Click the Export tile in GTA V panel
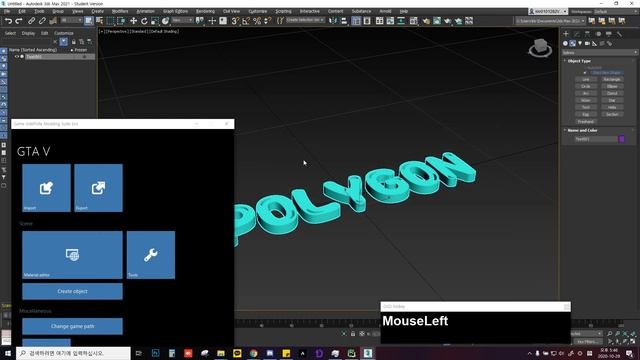Image resolution: width=640 pixels, height=360 pixels. (x=98, y=188)
